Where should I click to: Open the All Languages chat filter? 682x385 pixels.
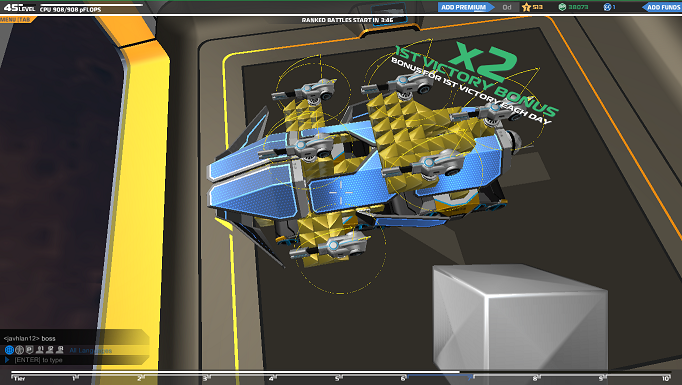click(90, 350)
